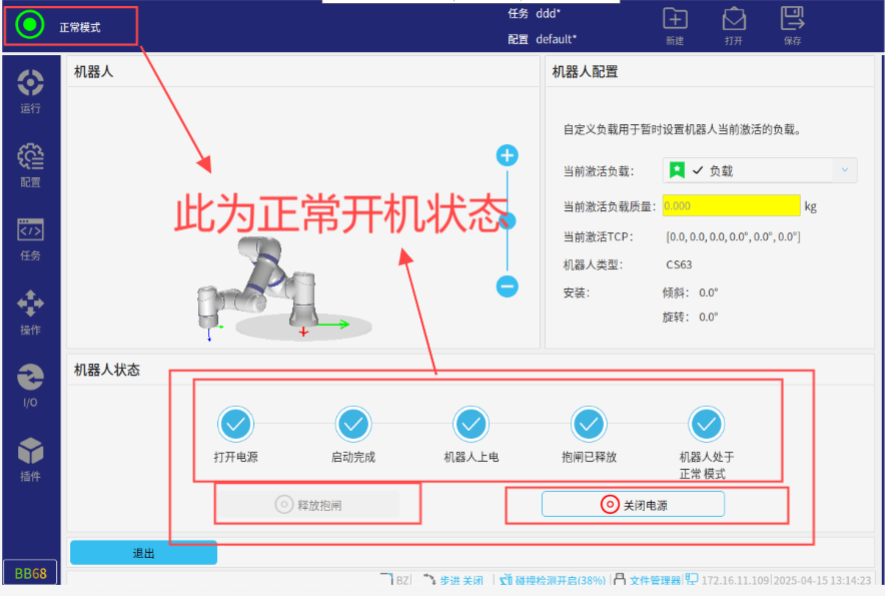Open the 文件管理器 link in status bar
The width and height of the screenshot is (885, 596).
(x=654, y=580)
